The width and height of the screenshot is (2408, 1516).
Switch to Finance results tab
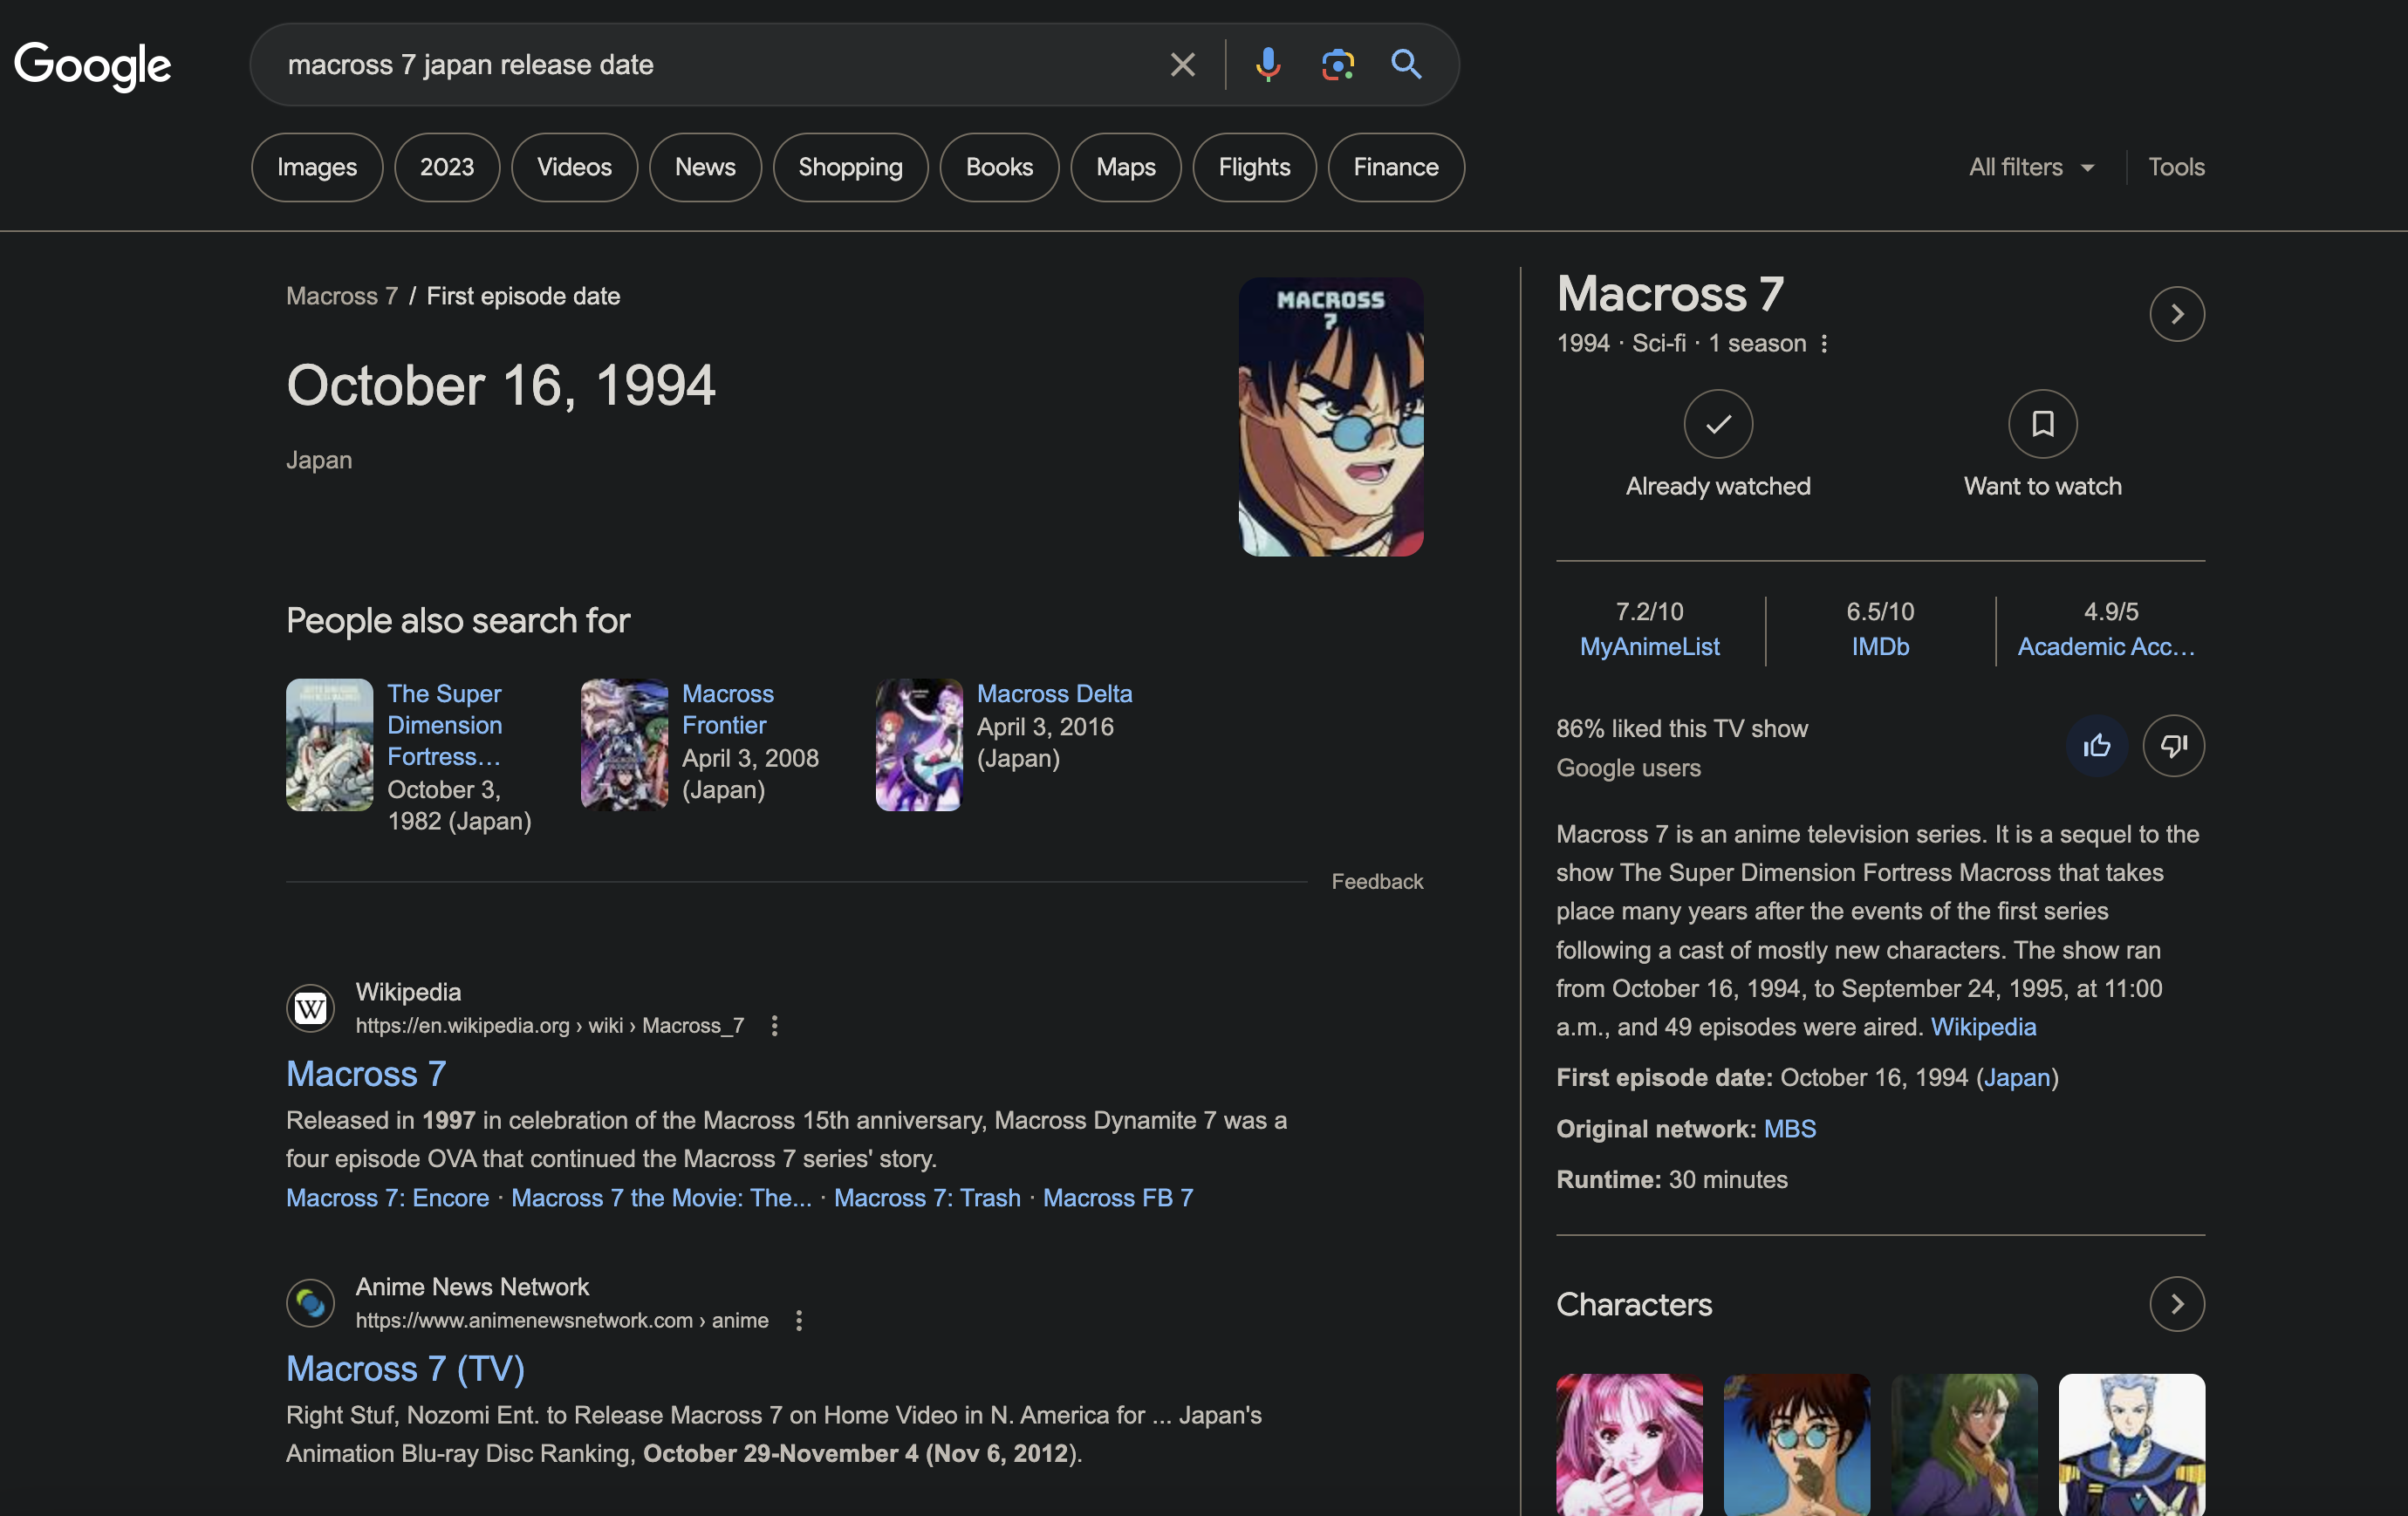(1396, 167)
